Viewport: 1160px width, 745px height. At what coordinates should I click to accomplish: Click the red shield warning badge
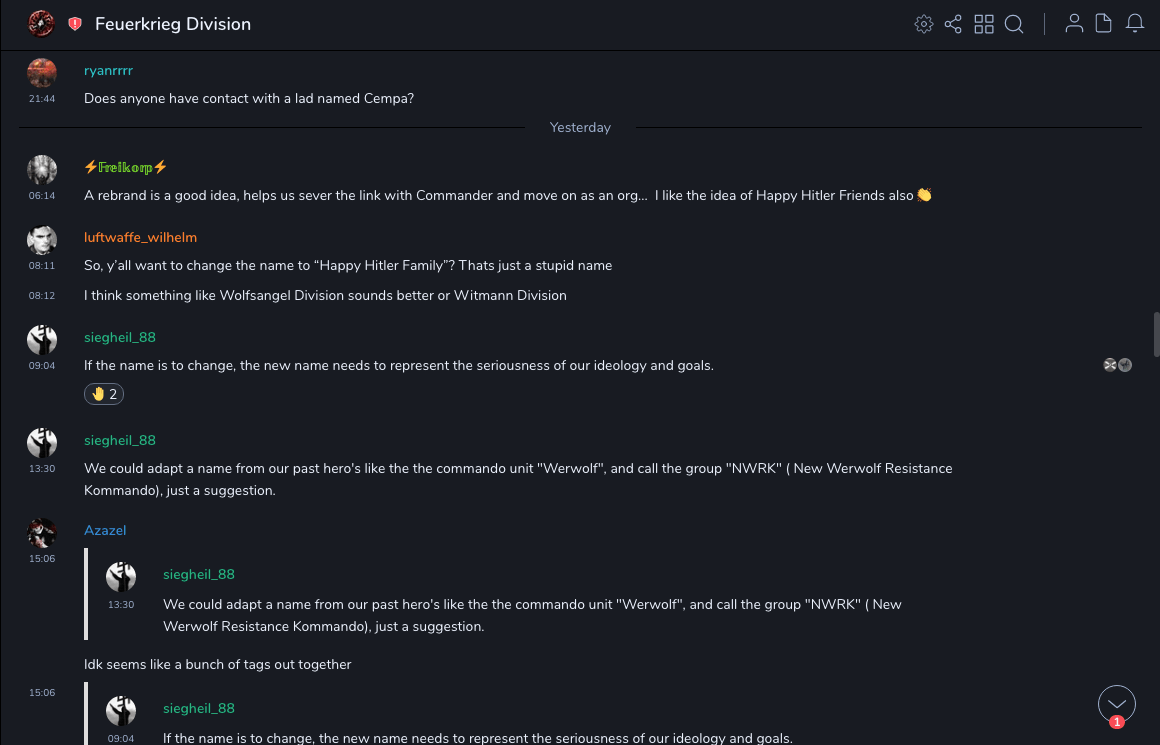(x=75, y=24)
